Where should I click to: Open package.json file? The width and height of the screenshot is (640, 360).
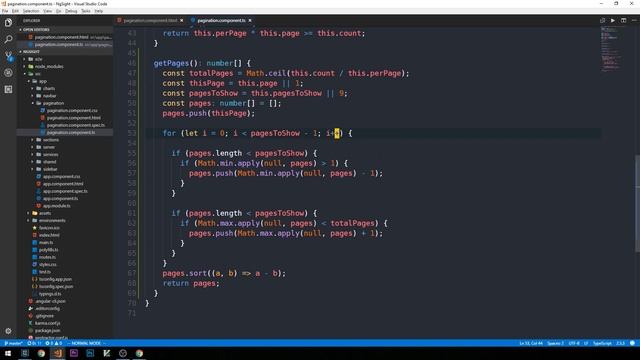tap(47, 331)
